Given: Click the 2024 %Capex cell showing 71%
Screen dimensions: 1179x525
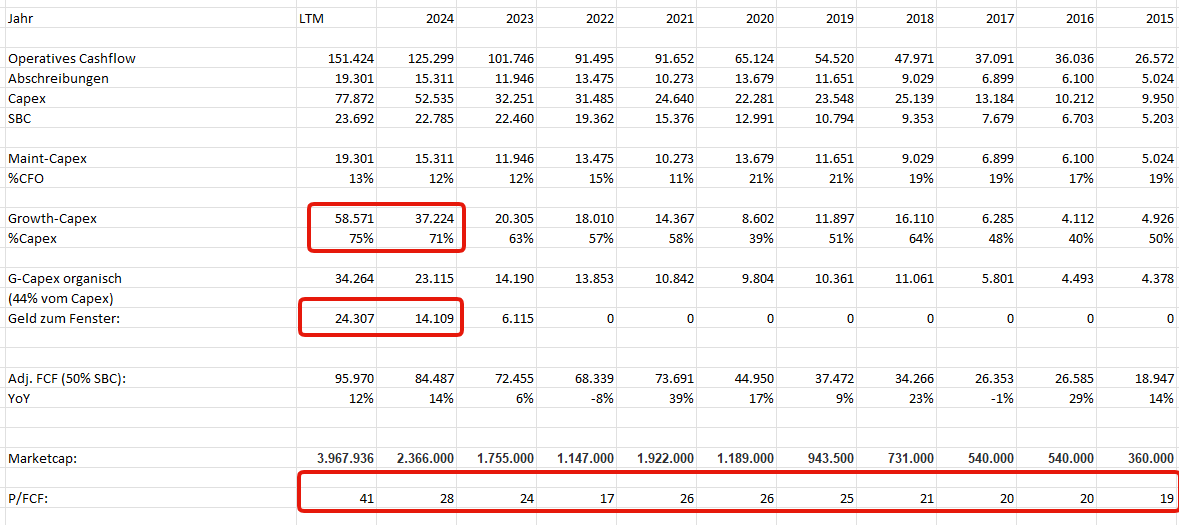Looking at the screenshot, I should (x=437, y=238).
